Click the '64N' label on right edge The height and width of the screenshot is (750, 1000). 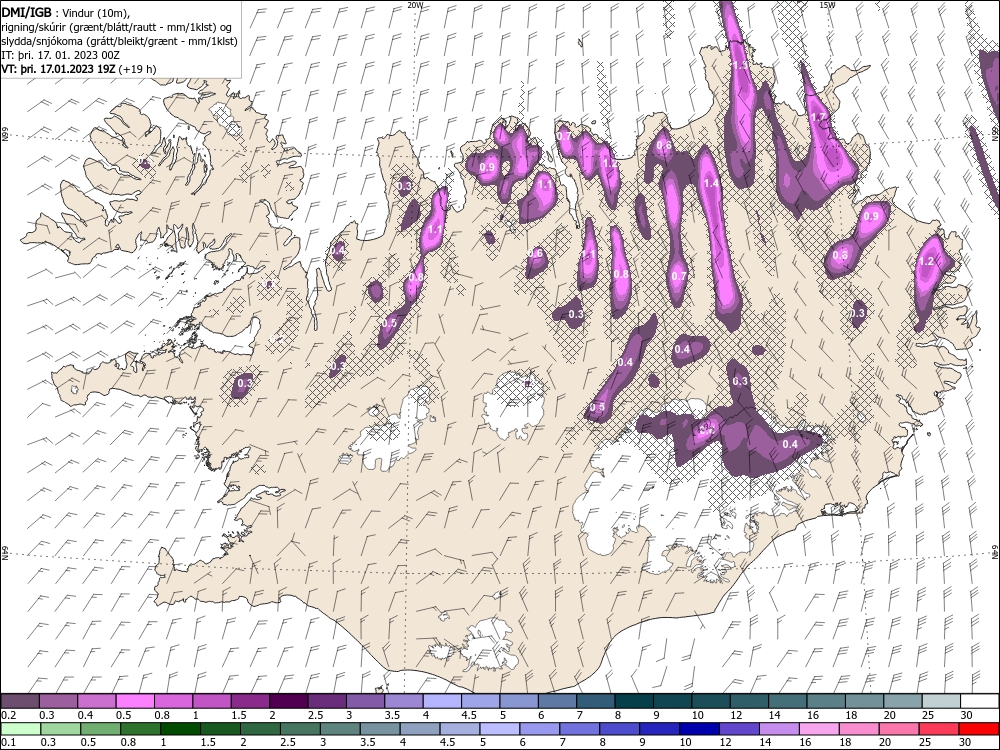point(995,551)
